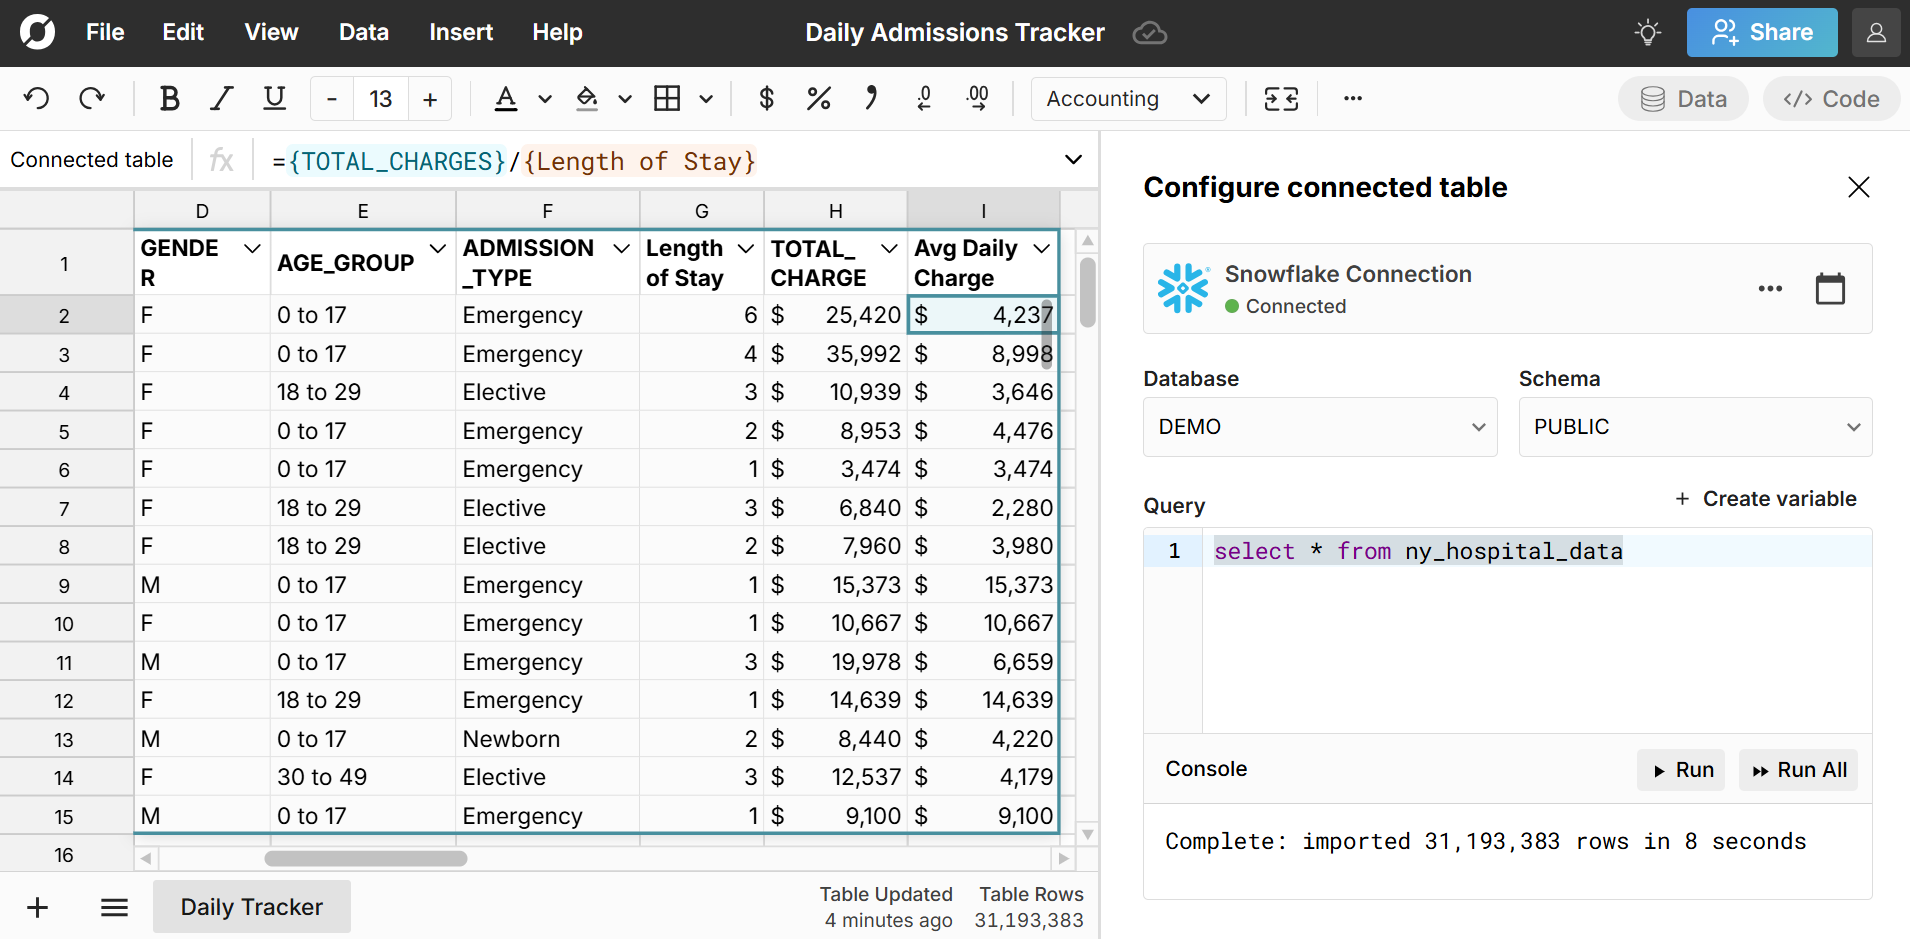Click the redo arrow icon
This screenshot has width=1910, height=939.
(92, 99)
